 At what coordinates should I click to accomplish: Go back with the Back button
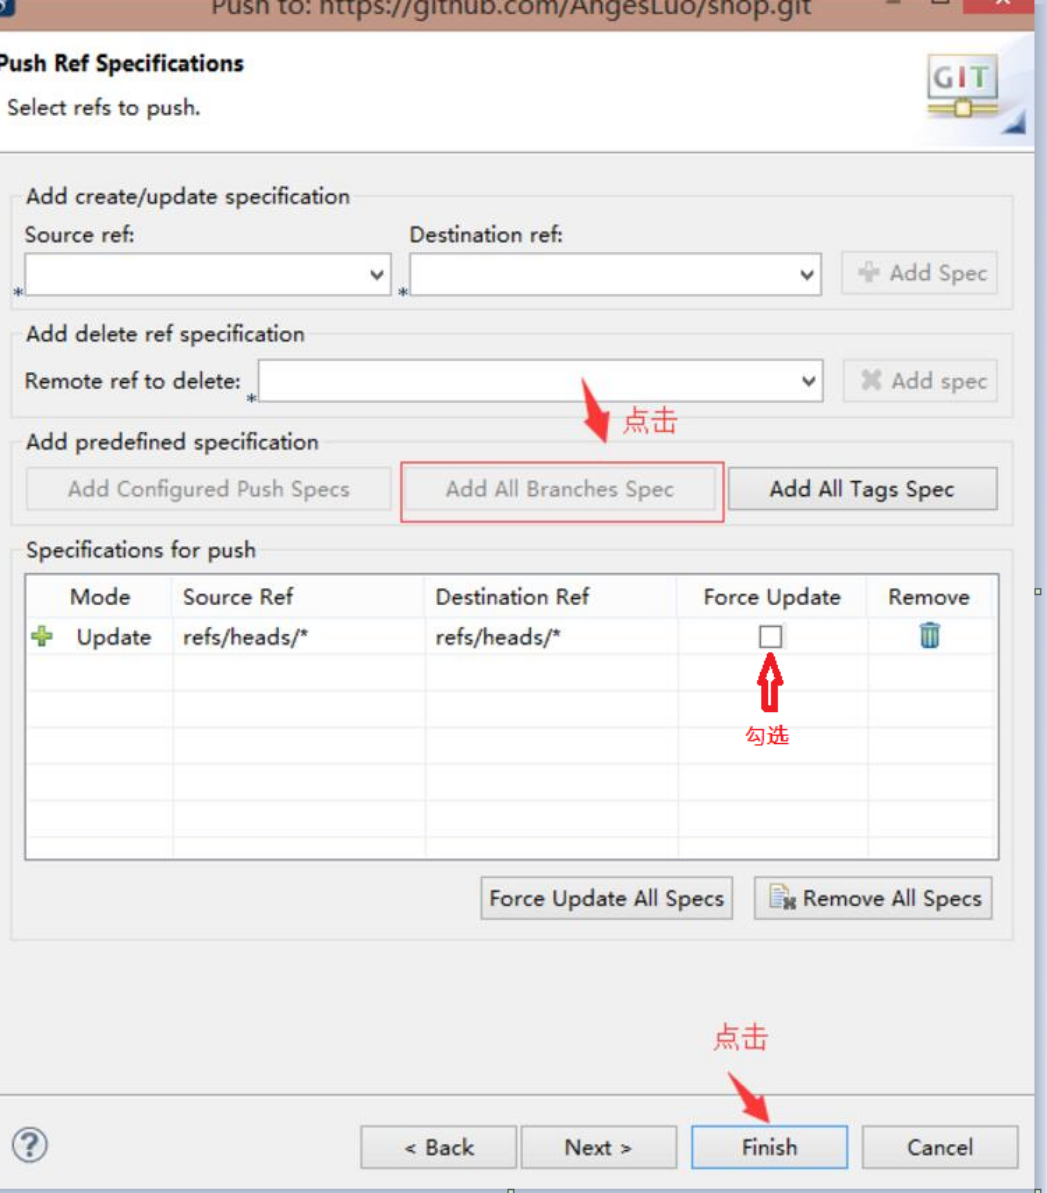(437, 1147)
